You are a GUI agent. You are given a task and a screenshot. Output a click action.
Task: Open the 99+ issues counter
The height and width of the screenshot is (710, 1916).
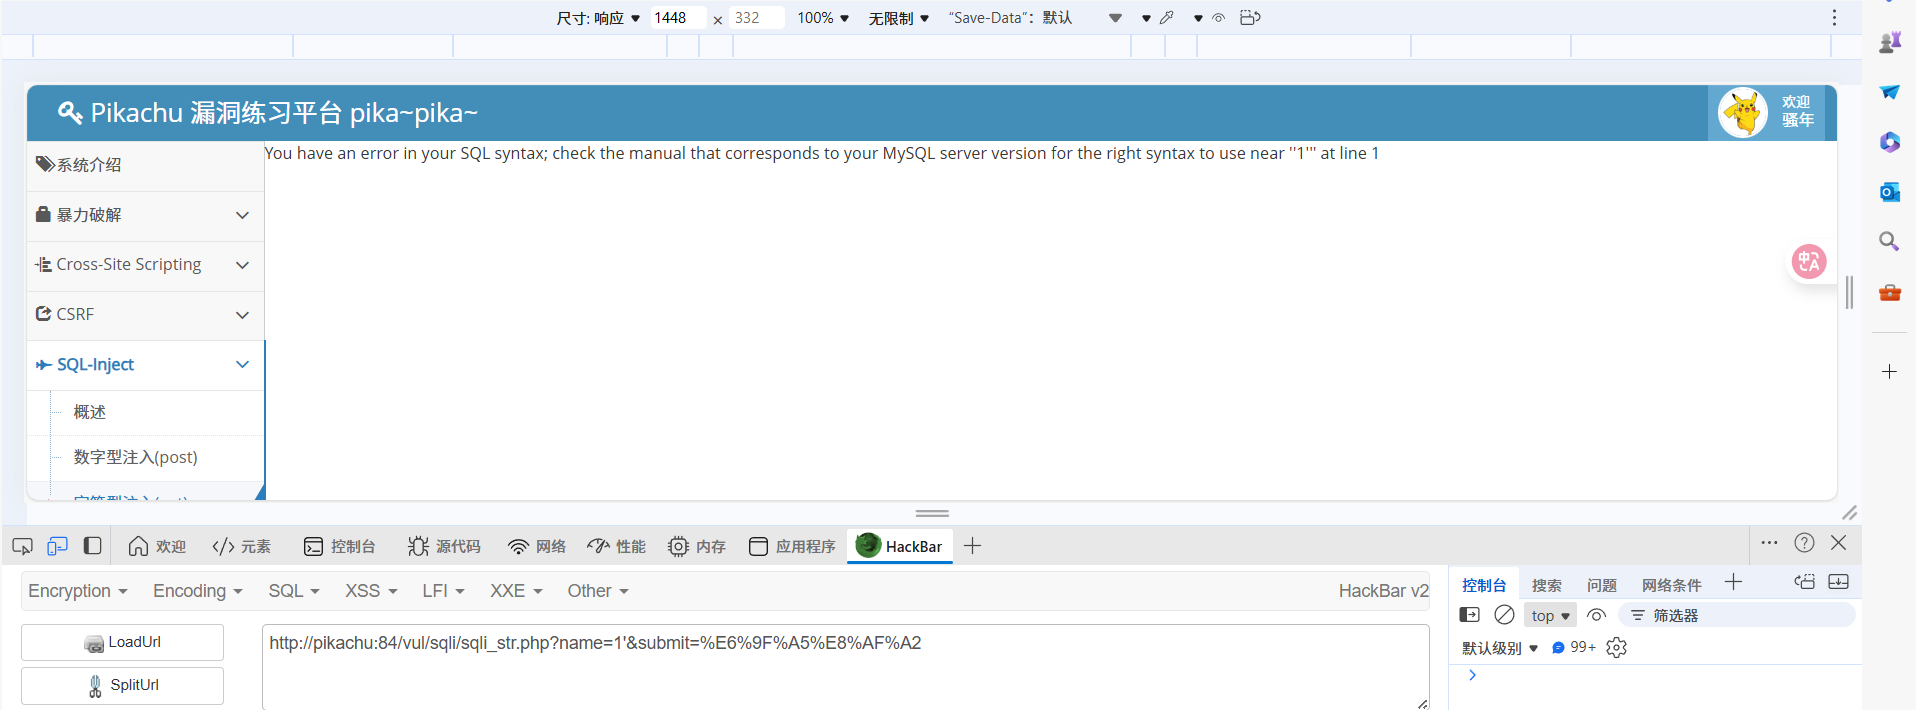[x=1573, y=648]
